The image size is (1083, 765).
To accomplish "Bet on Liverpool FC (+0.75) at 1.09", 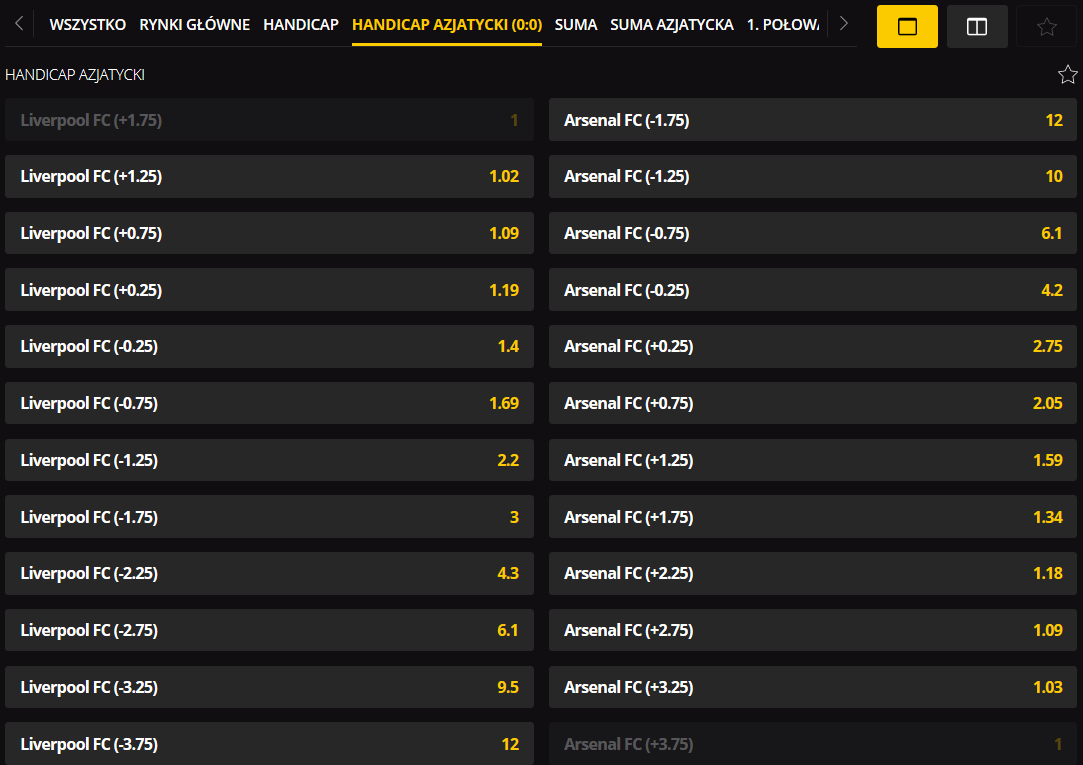I will click(269, 233).
